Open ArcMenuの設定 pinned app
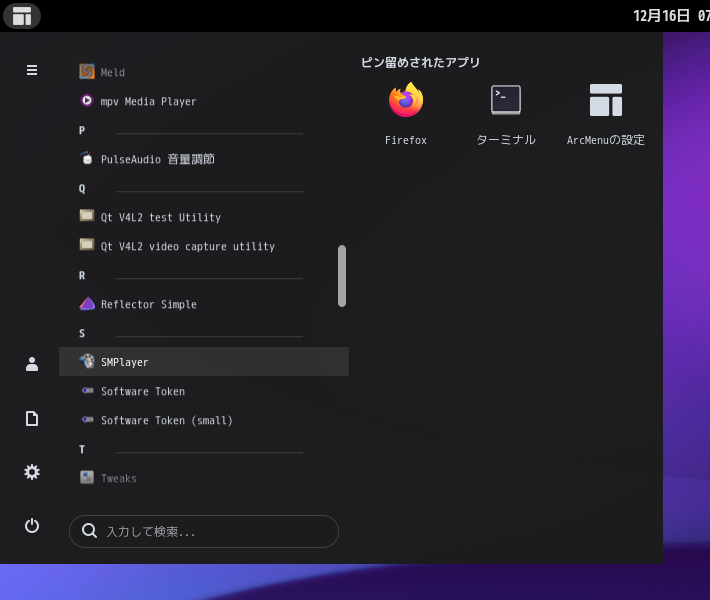 [606, 100]
